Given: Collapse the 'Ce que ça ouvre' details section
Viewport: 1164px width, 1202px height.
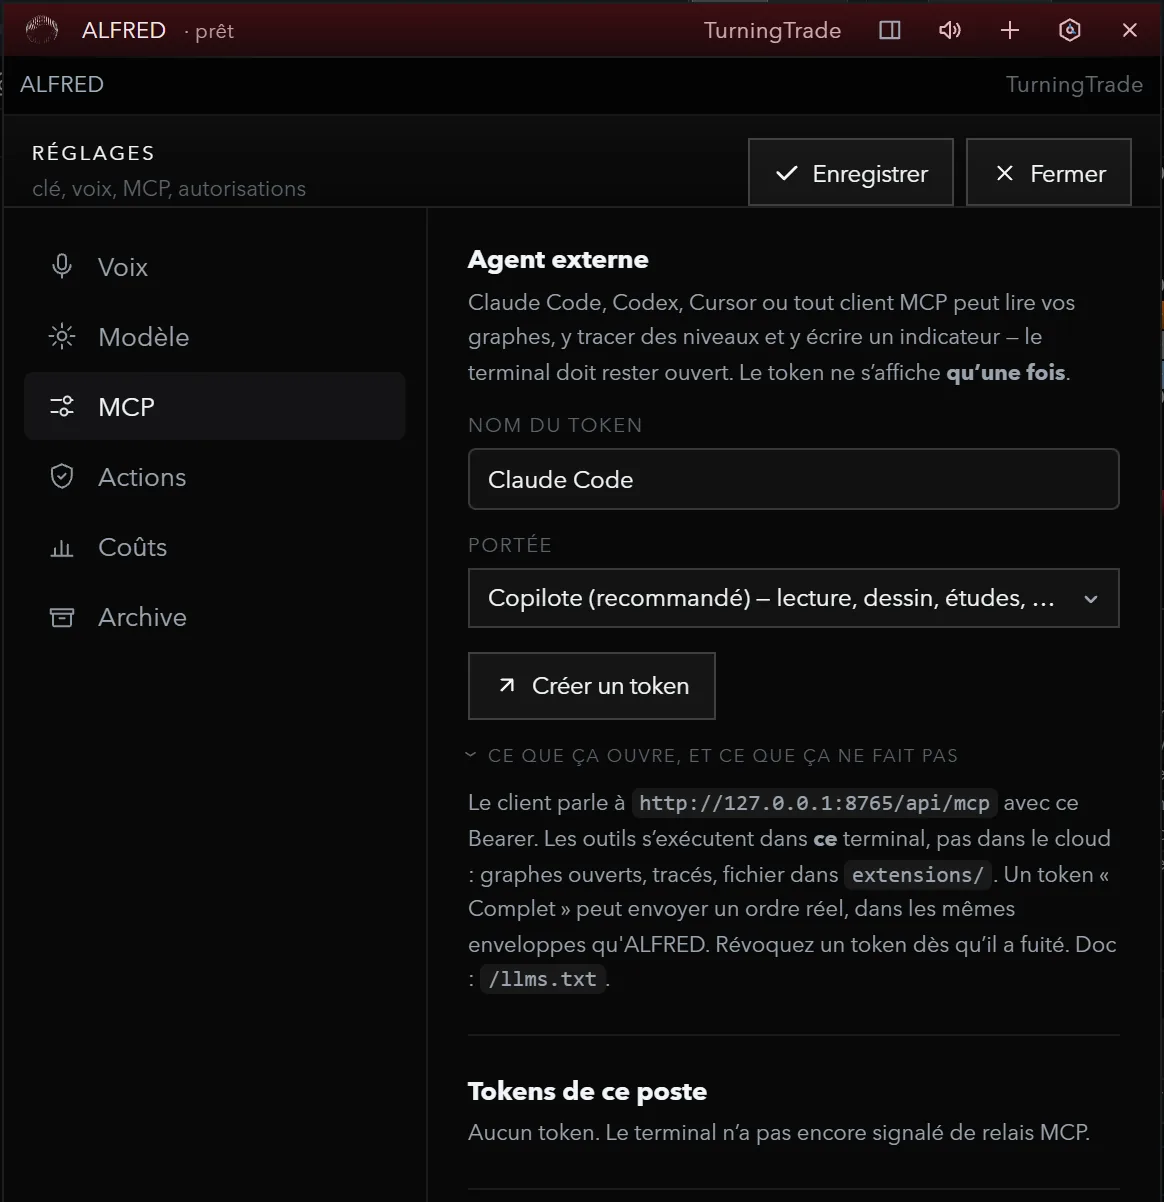Looking at the screenshot, I should [x=712, y=756].
